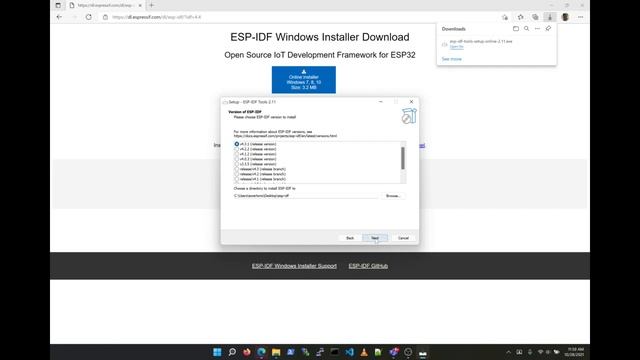Open the downloads folder icon
This screenshot has width=640, height=360.
point(516,29)
